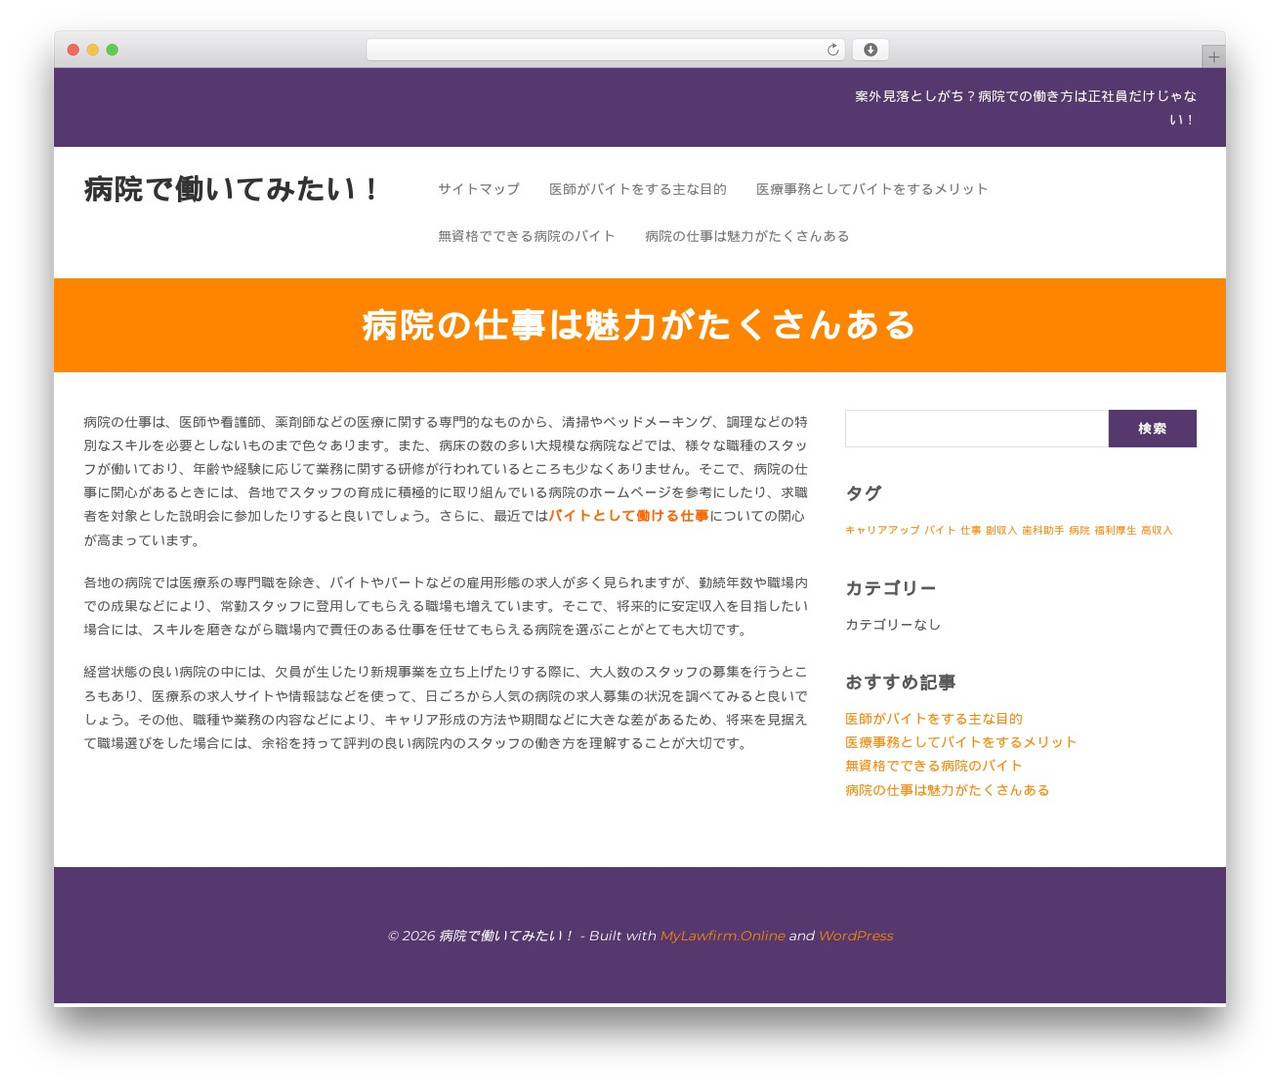Select the 福利厚生 tag

coord(1115,531)
